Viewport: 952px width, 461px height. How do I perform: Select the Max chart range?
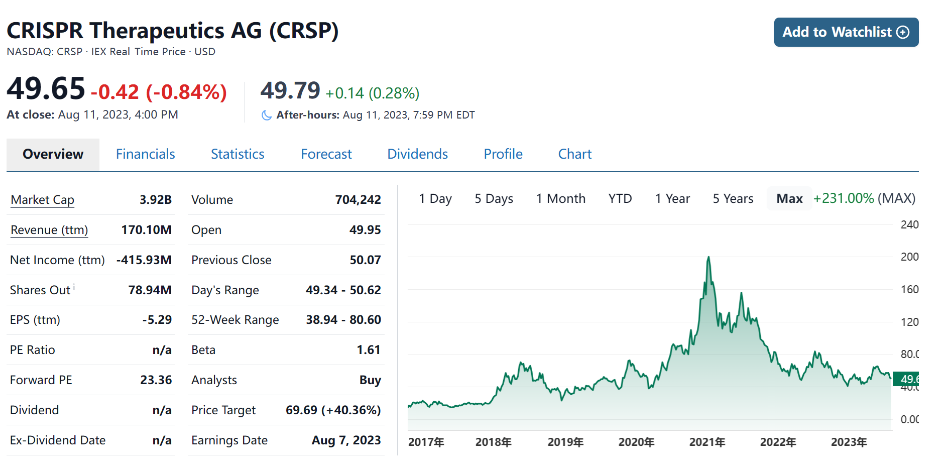coord(789,198)
